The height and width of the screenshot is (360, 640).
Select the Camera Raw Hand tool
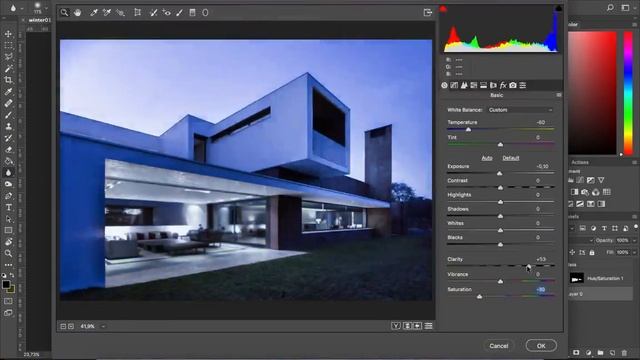[x=78, y=13]
